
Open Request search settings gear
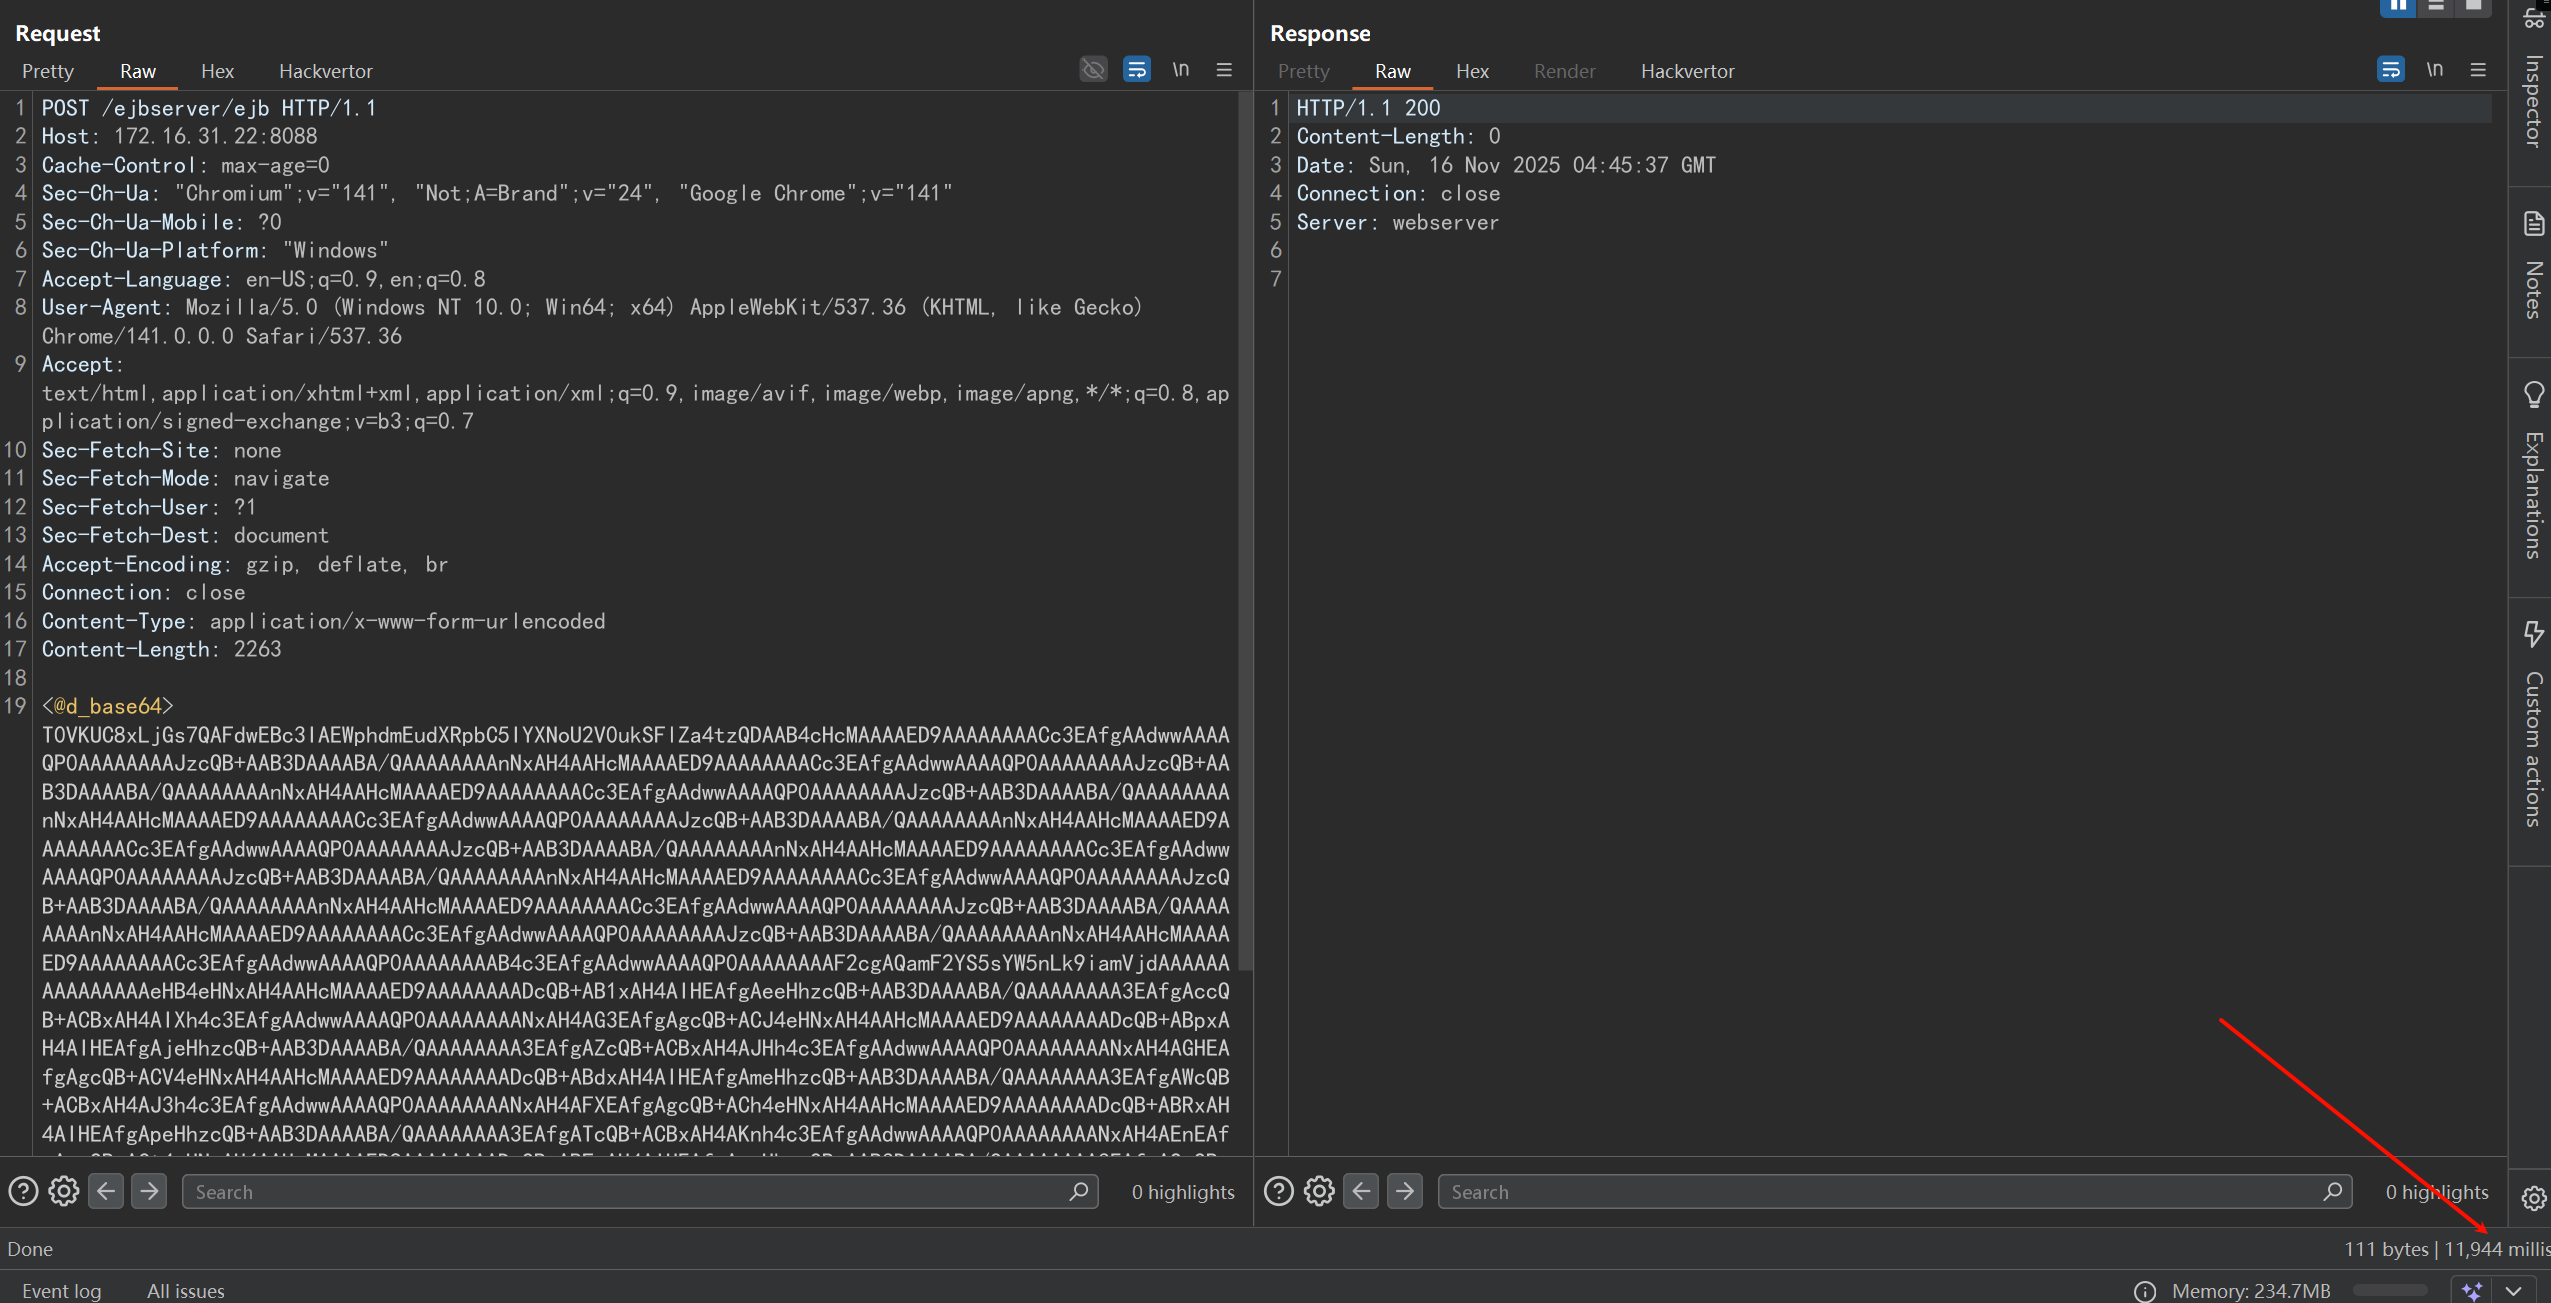(64, 1191)
